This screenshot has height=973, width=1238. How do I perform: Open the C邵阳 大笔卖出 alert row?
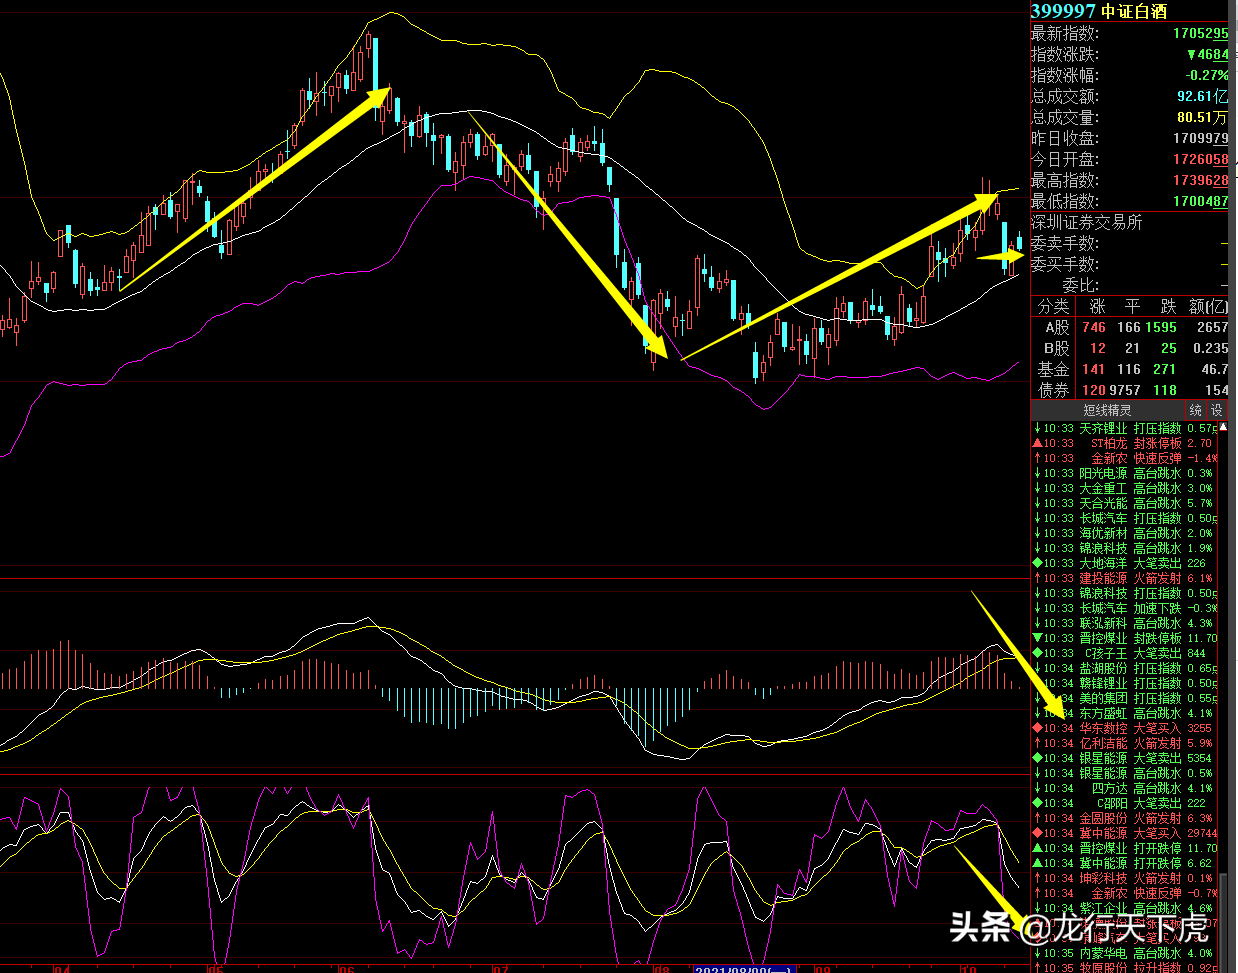pyautogui.click(x=1125, y=803)
